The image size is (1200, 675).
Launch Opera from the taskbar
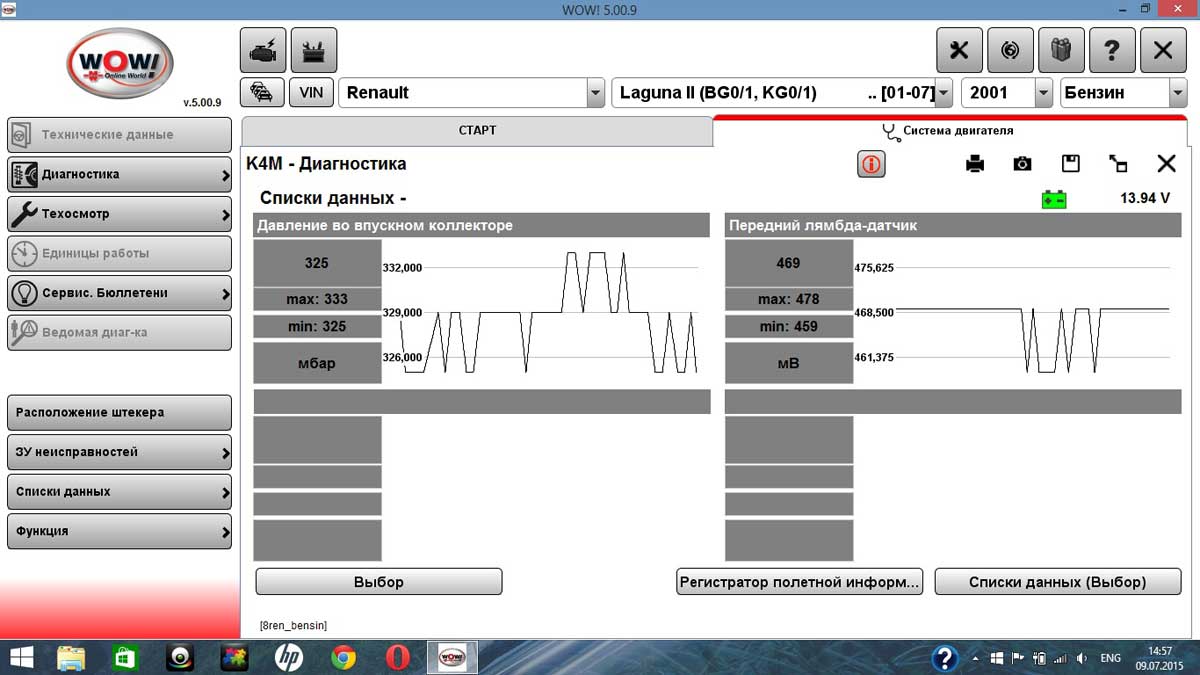tap(398, 658)
